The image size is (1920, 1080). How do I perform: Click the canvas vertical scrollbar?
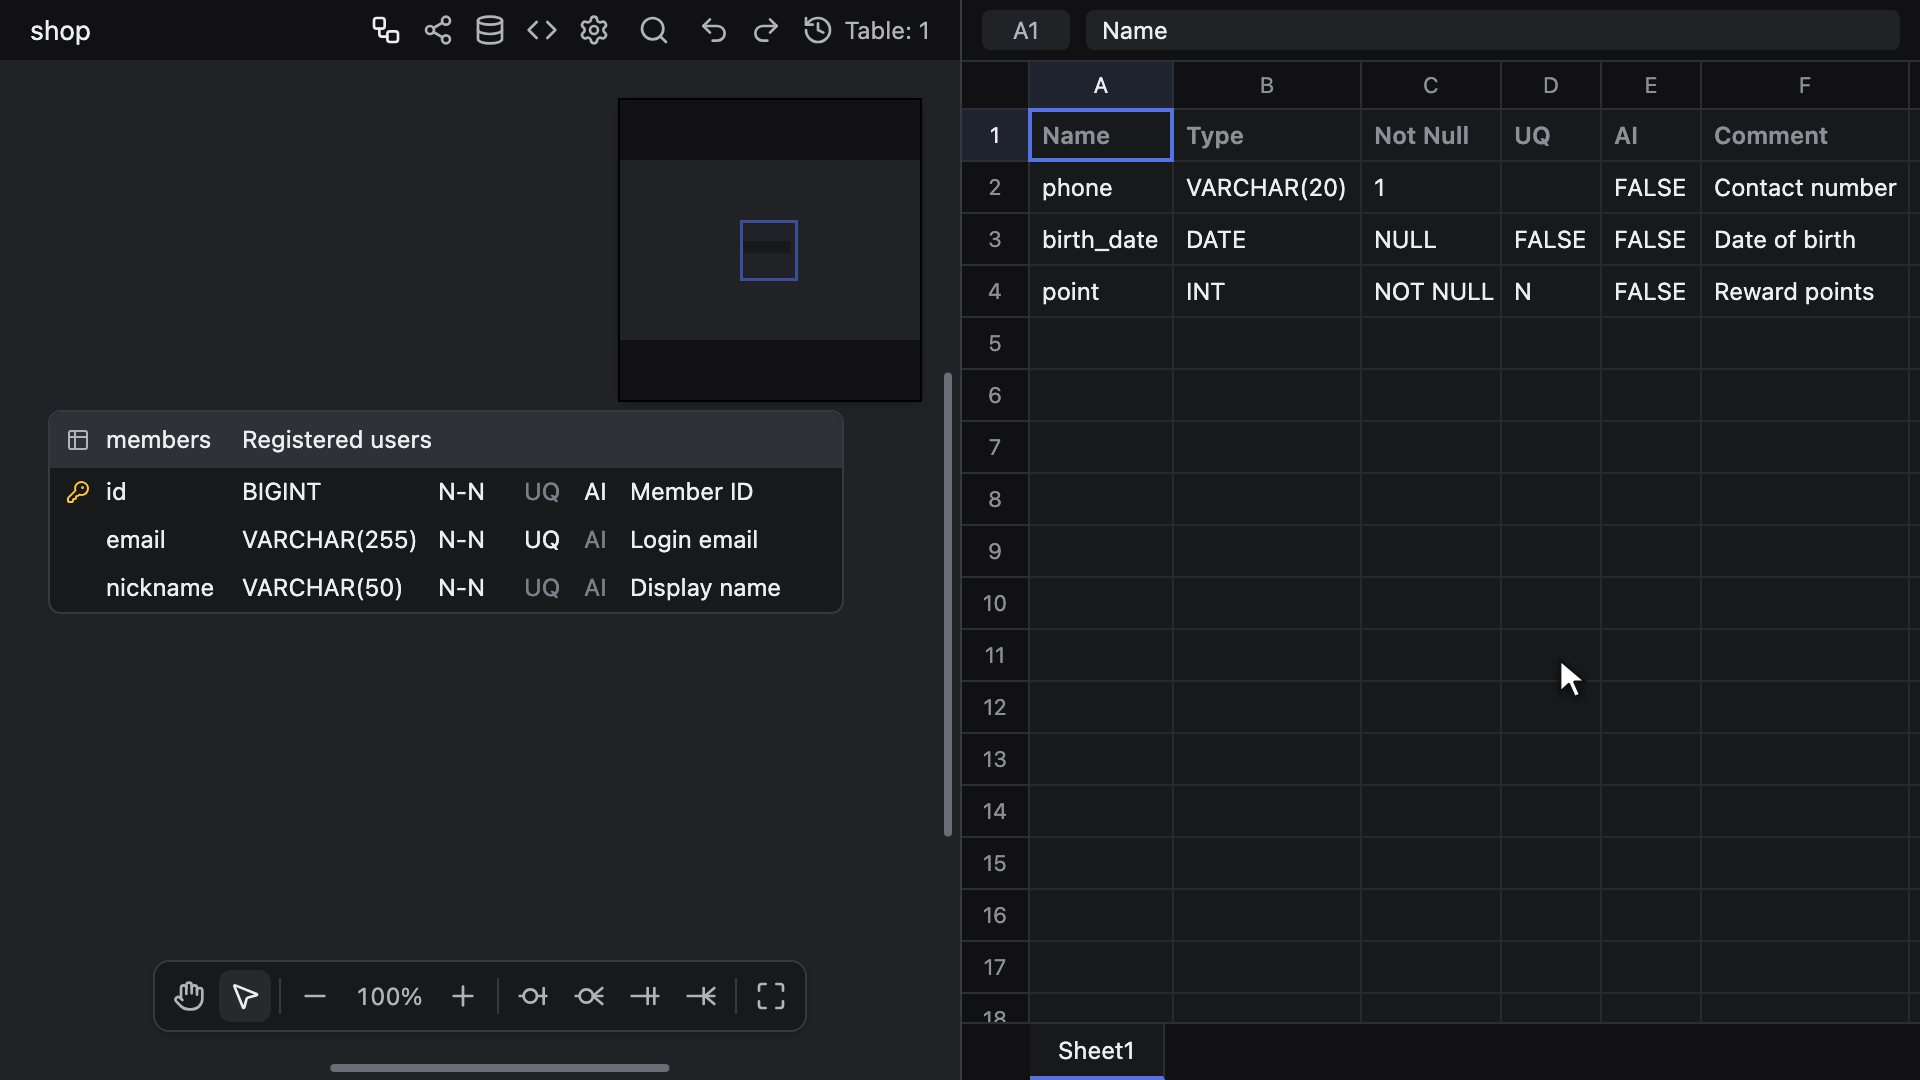pos(948,604)
